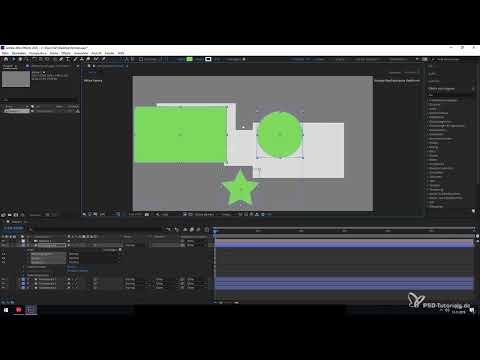Click the Add button in the Contents row
Image resolution: width=480 pixels, height=360 pixels.
[x=120, y=250]
